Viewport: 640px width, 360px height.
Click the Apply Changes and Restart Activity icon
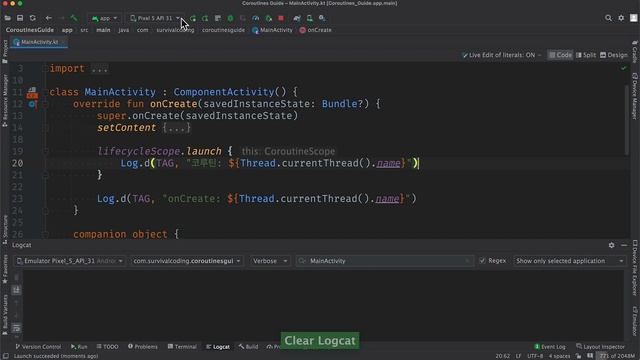tap(205, 18)
